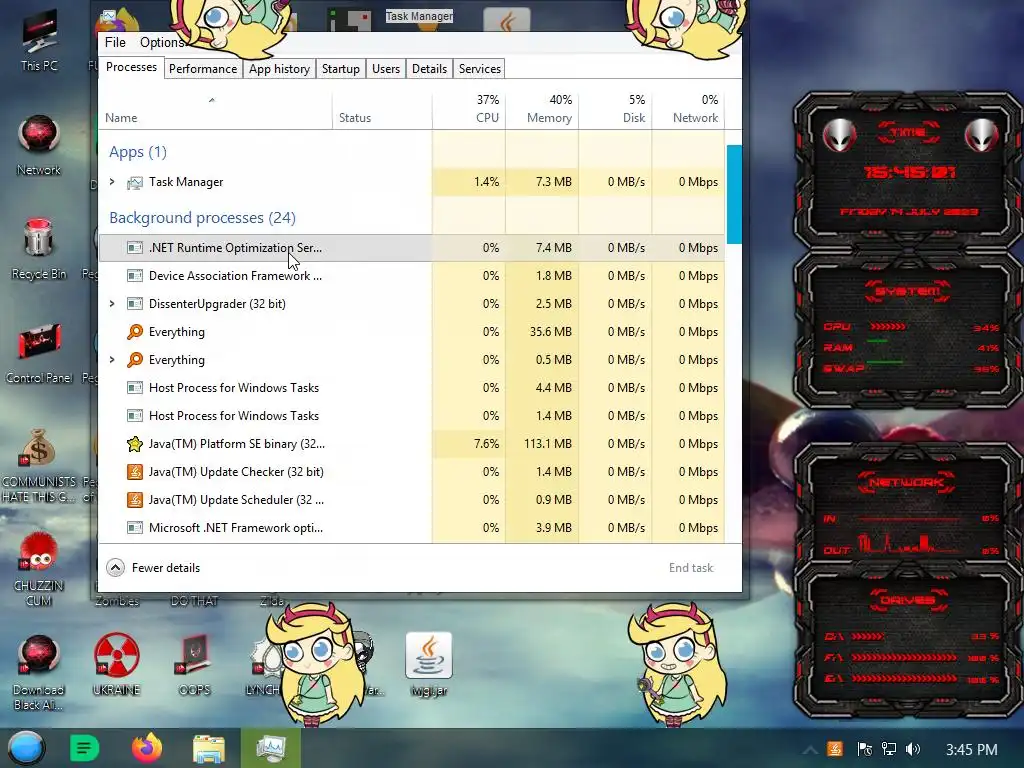Select first Host Process for Windows Tasks
1024x768 pixels.
tap(411, 388)
